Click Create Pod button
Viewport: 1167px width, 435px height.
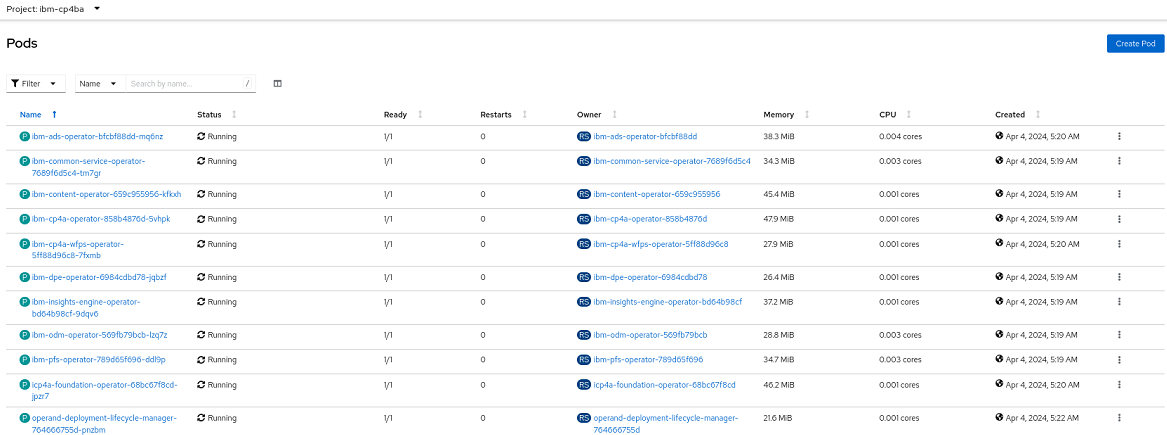tap(1135, 44)
